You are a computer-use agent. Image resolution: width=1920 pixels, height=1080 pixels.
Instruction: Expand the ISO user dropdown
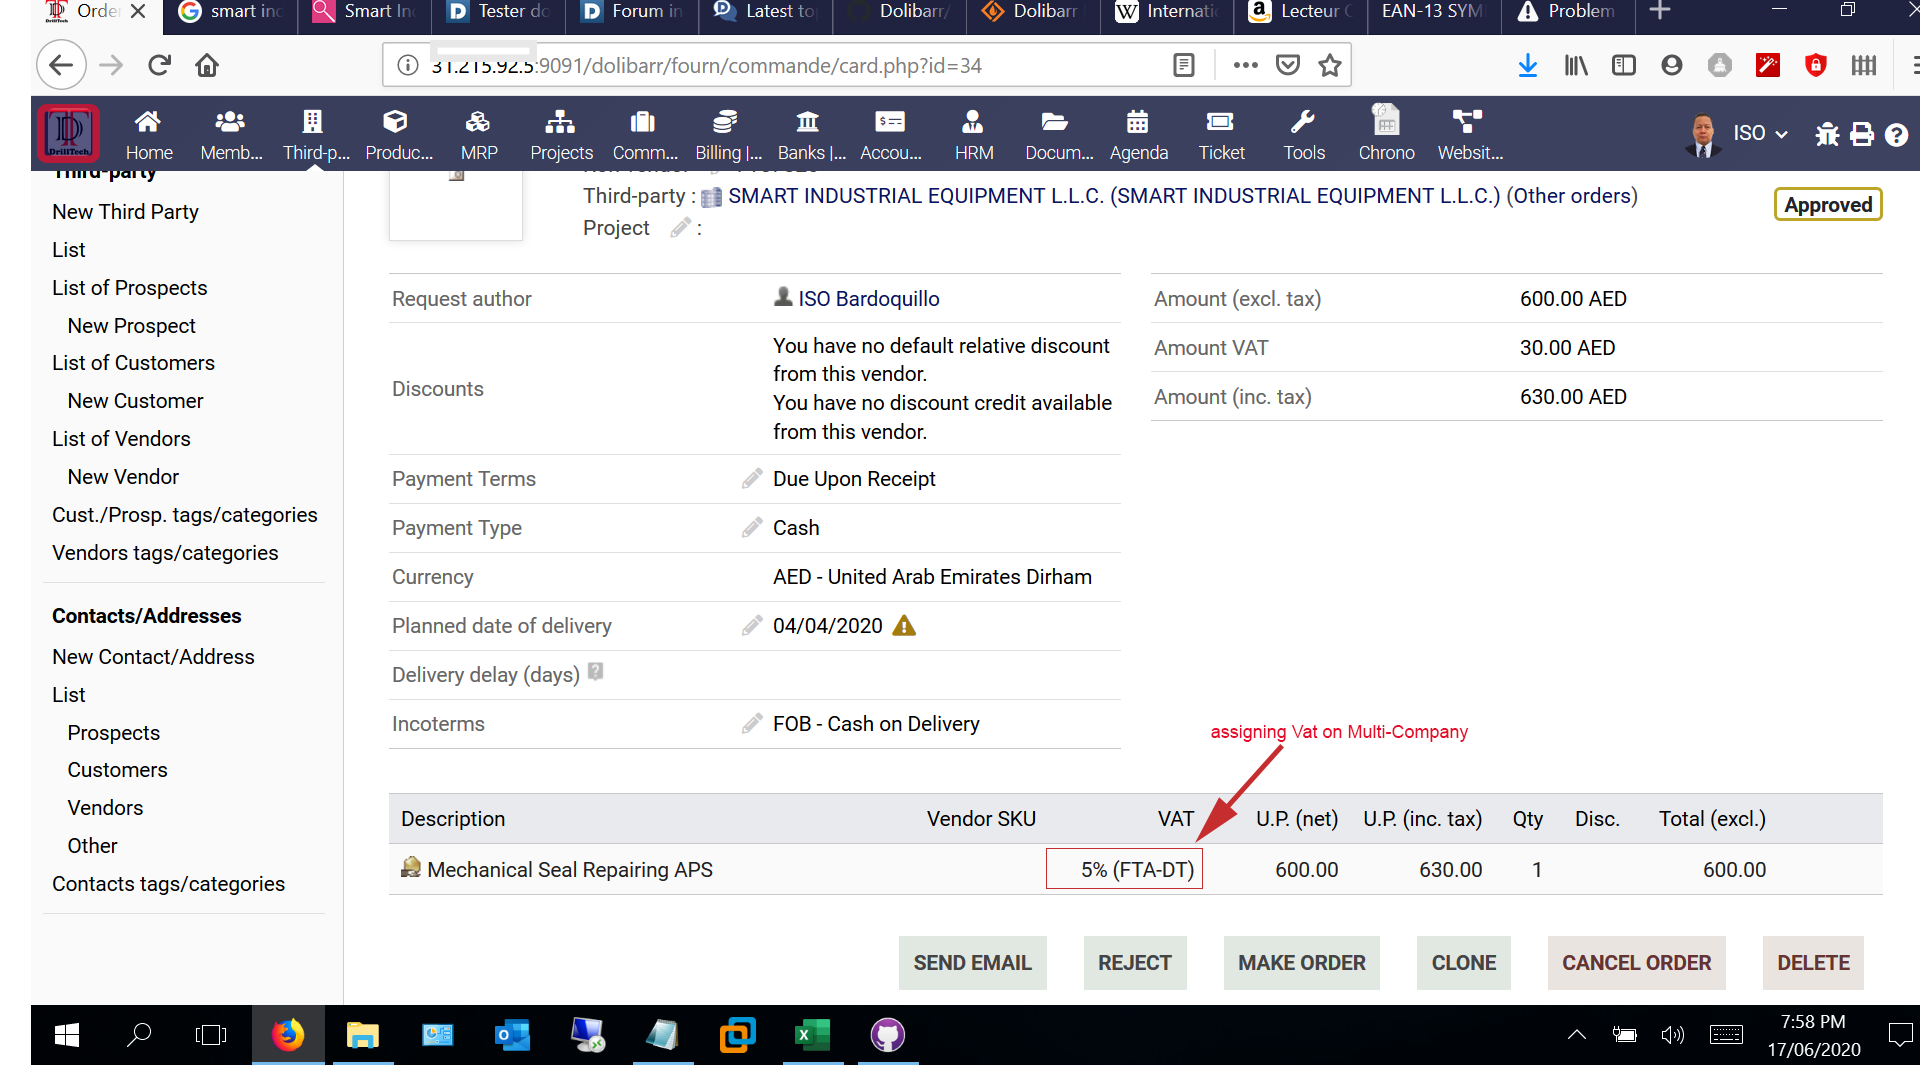tap(1760, 133)
